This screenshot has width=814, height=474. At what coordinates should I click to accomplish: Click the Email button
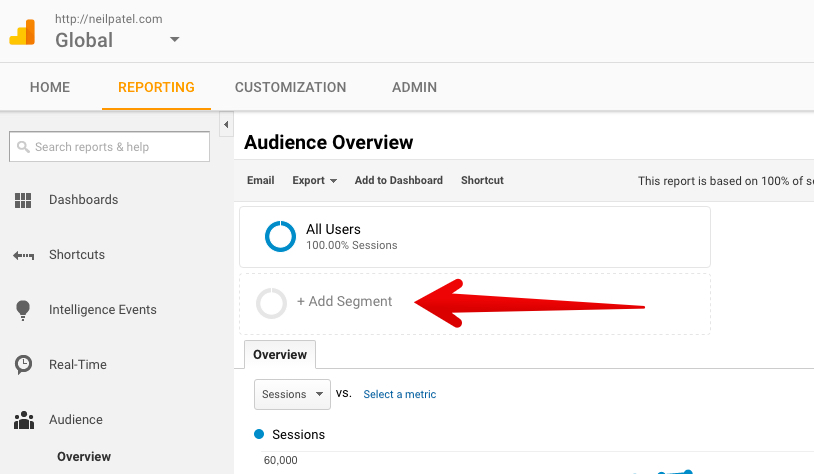click(x=261, y=180)
